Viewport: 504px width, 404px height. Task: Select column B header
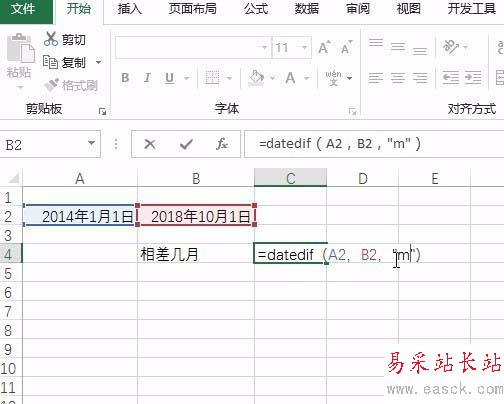[196, 178]
